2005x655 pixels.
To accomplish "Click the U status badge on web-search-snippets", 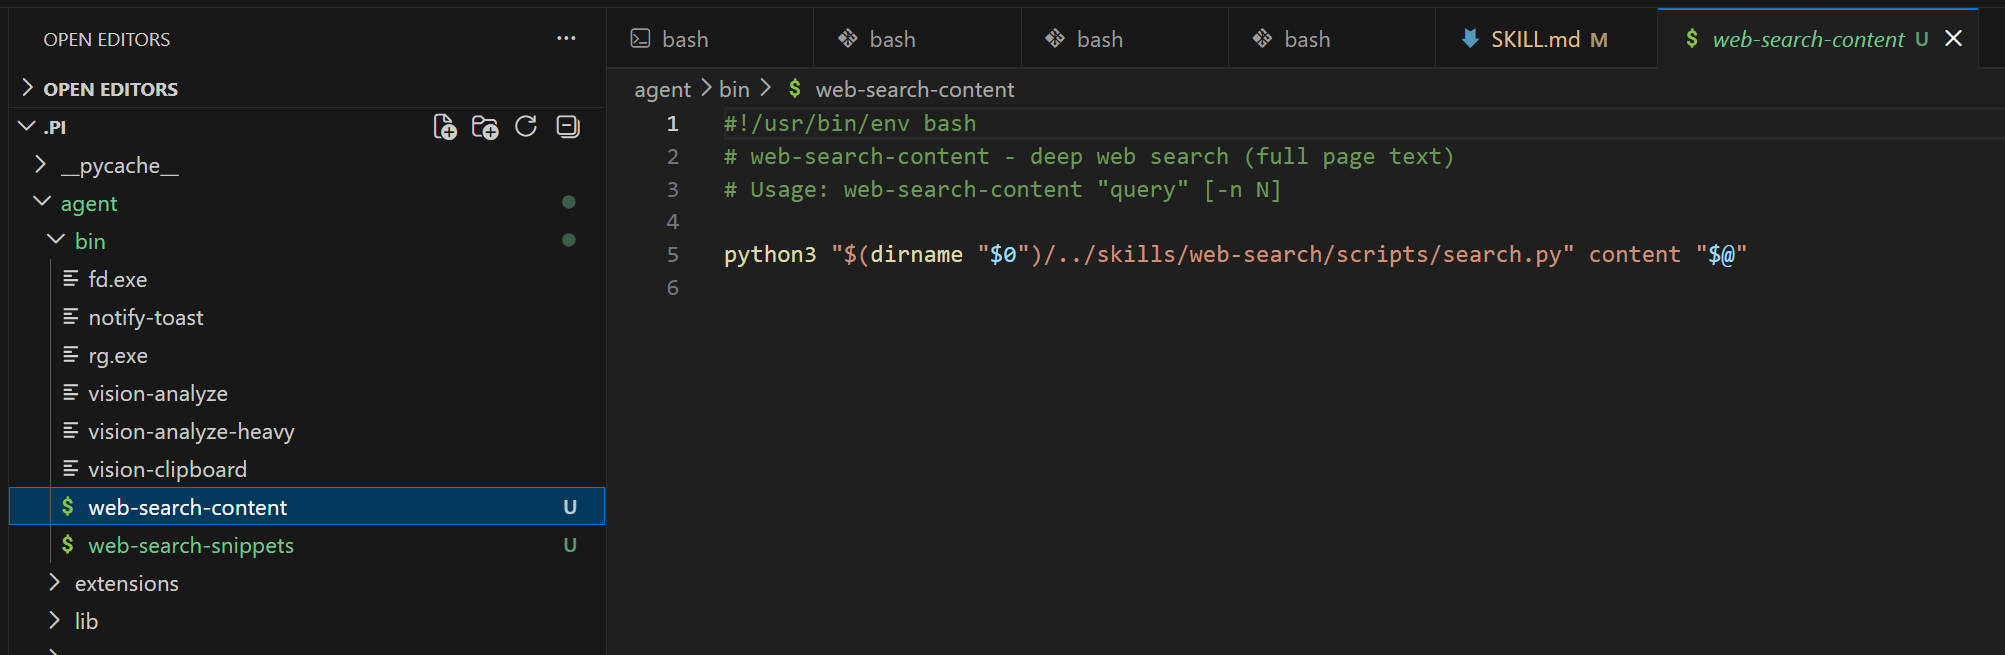I will (570, 545).
